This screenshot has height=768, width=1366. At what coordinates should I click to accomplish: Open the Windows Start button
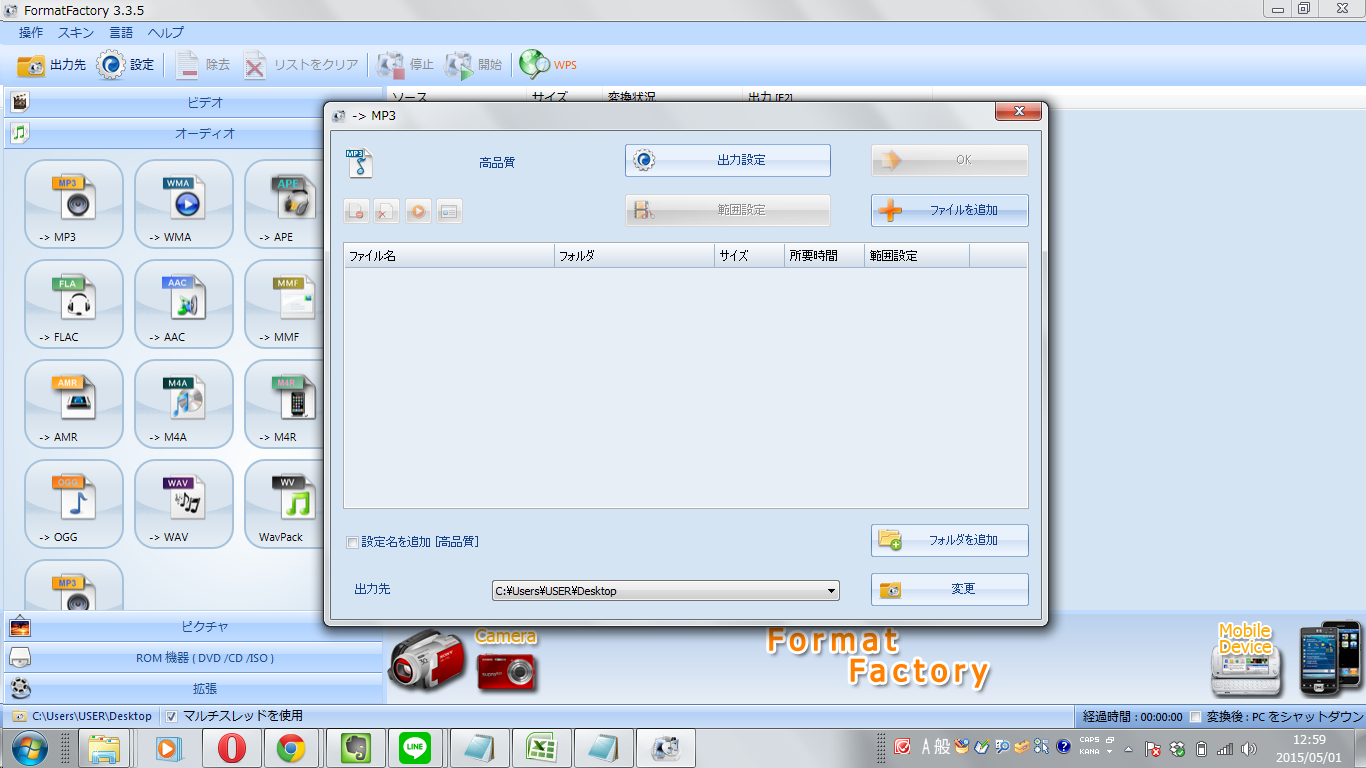coord(28,747)
